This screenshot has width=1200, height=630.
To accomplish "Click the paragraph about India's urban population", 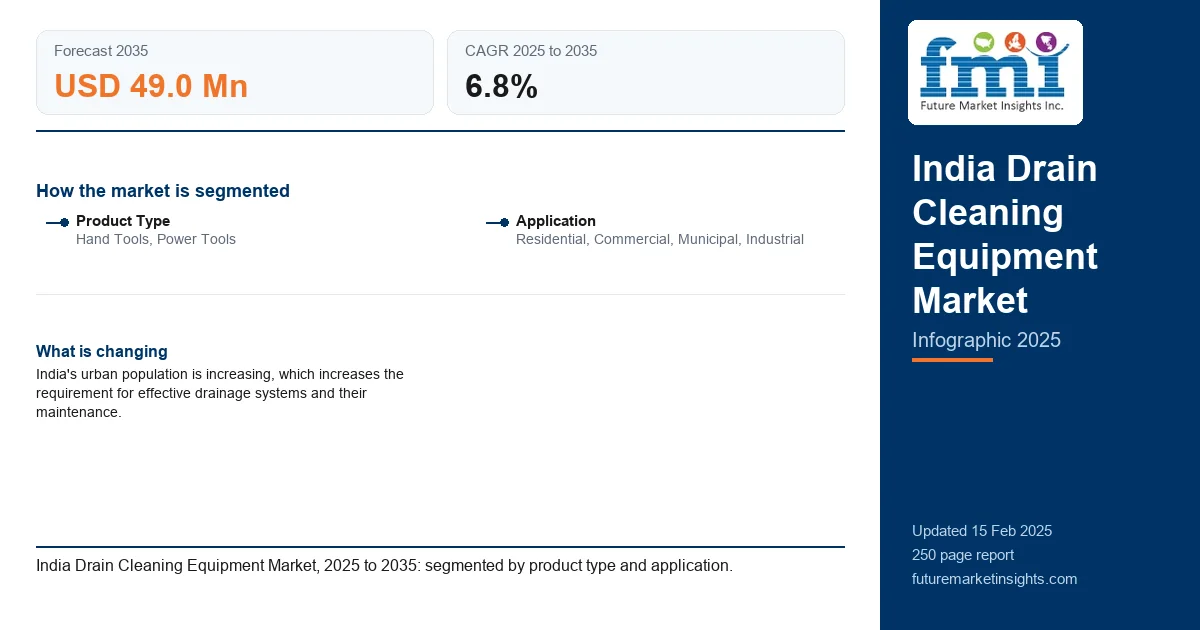I will click(x=220, y=393).
